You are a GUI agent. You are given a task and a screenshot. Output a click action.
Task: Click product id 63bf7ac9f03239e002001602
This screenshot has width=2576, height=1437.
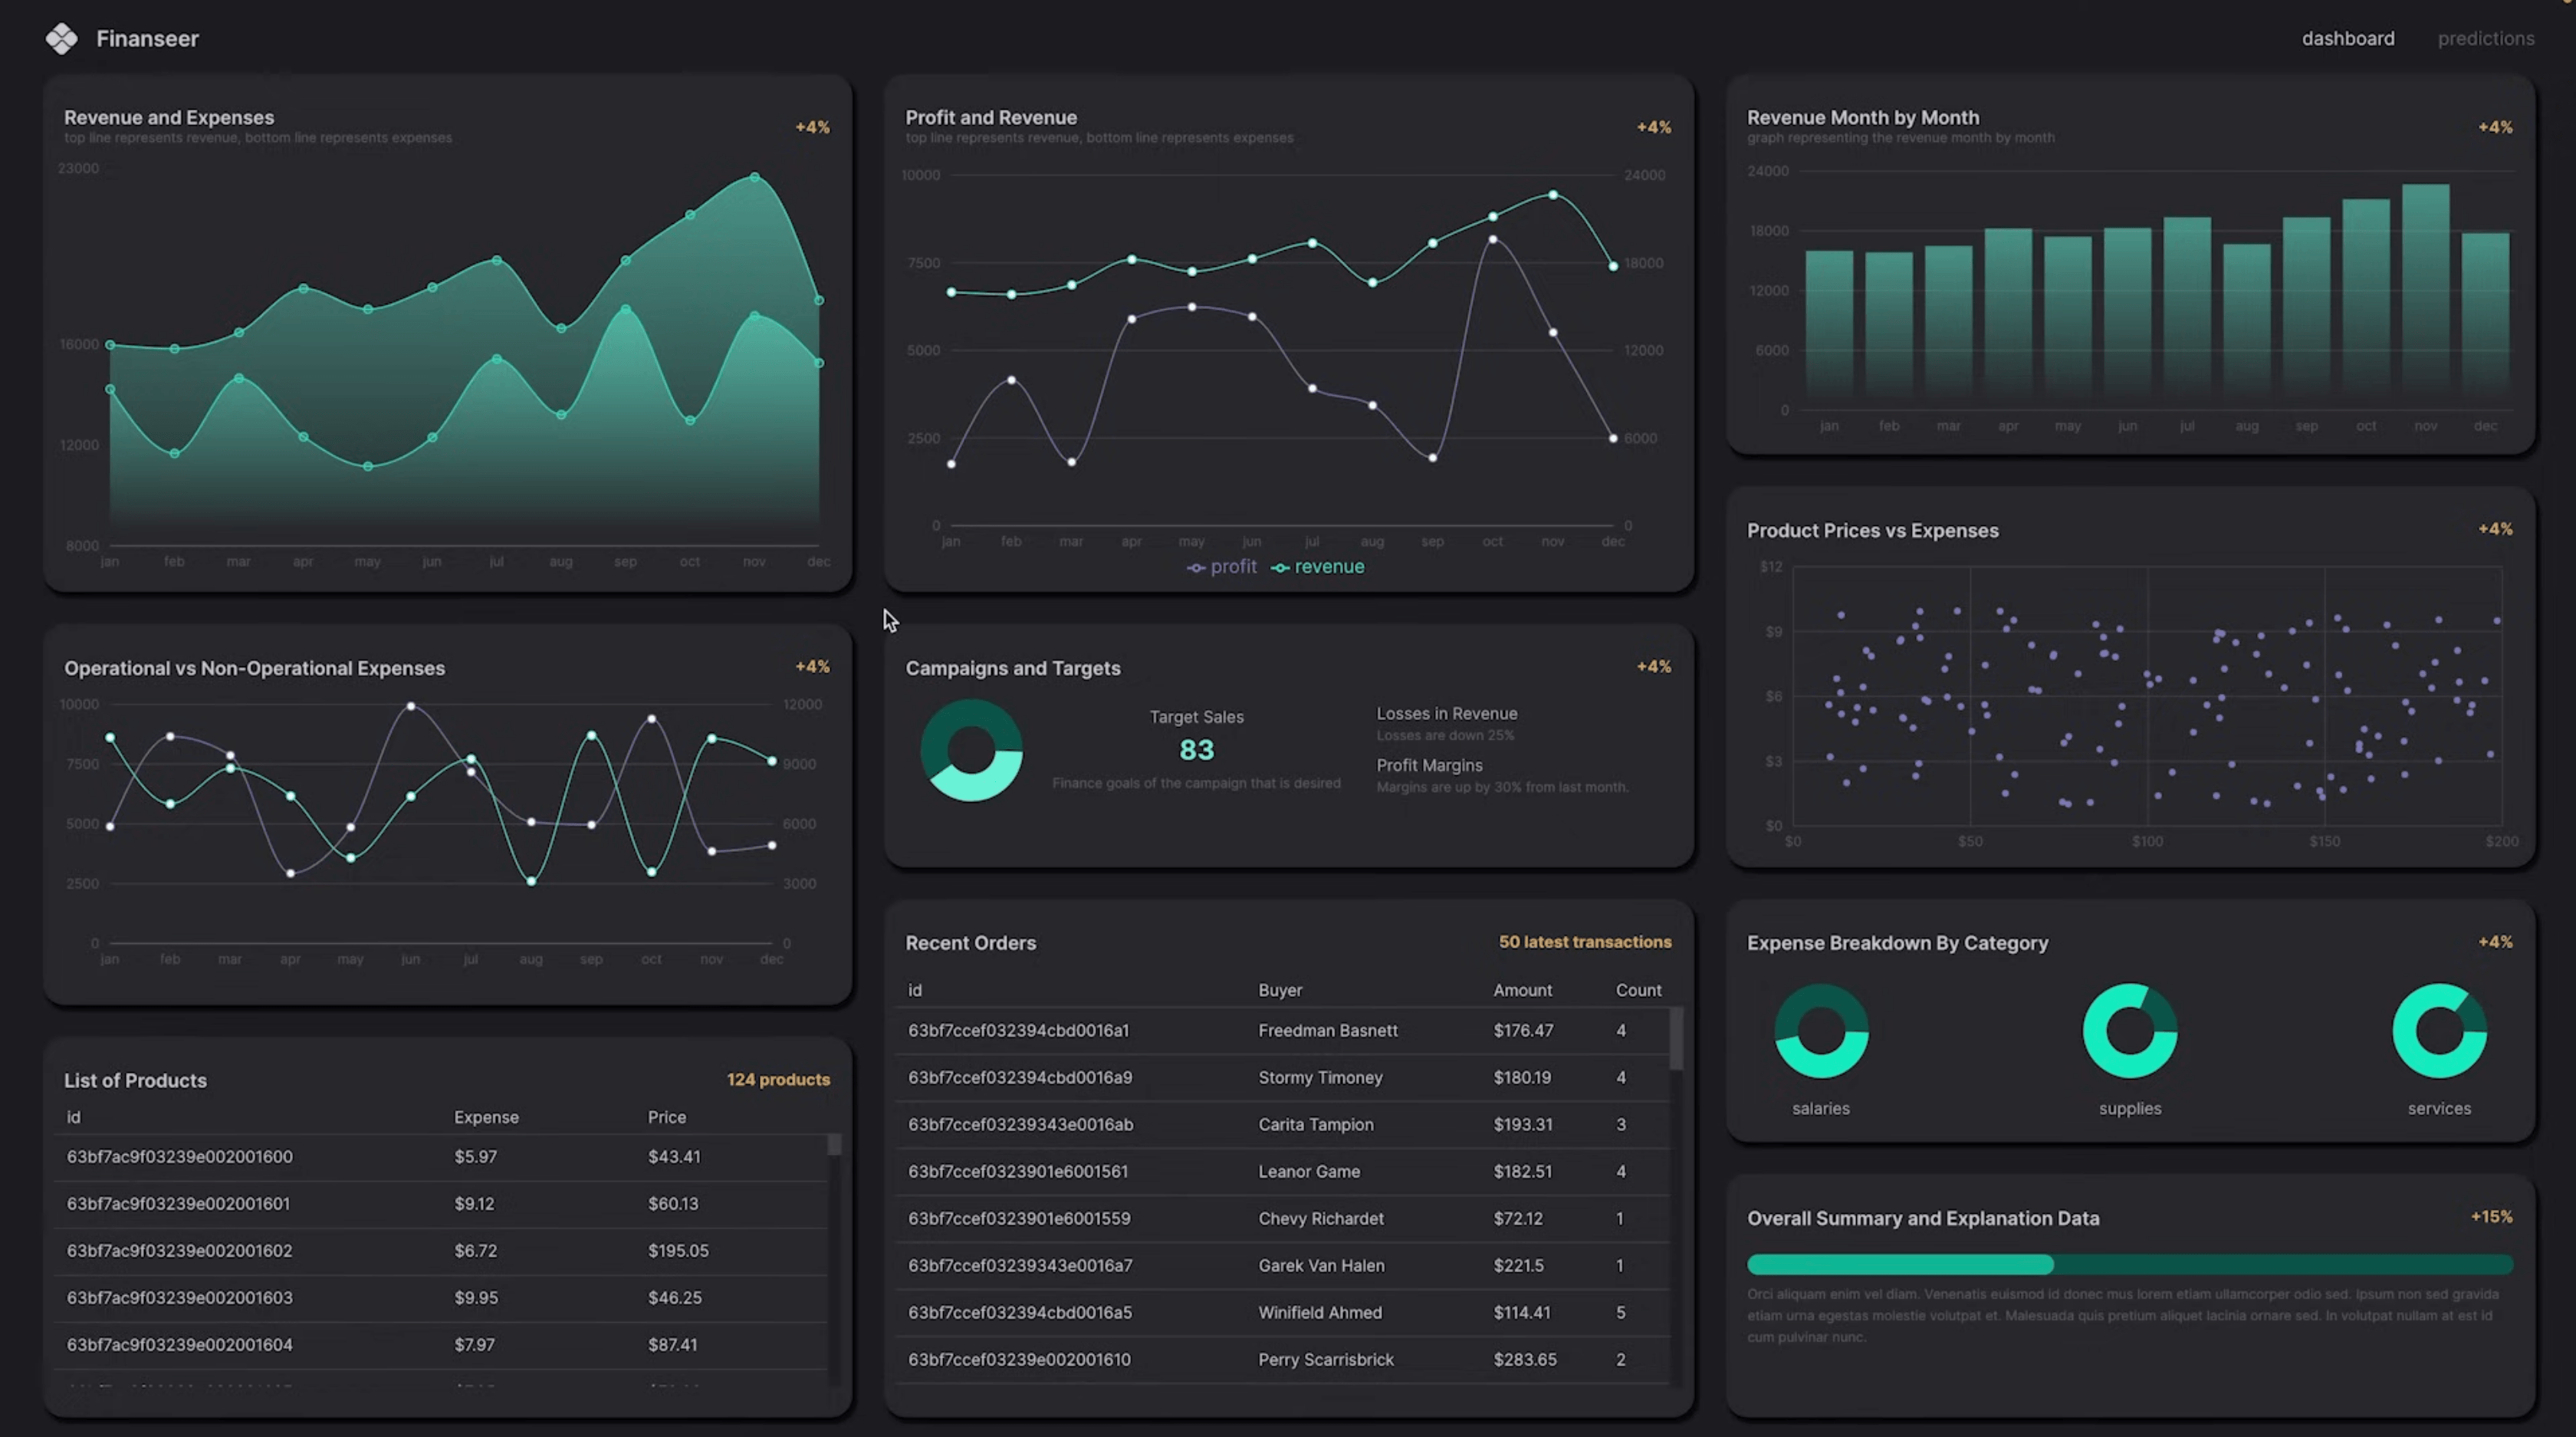pyautogui.click(x=179, y=1250)
